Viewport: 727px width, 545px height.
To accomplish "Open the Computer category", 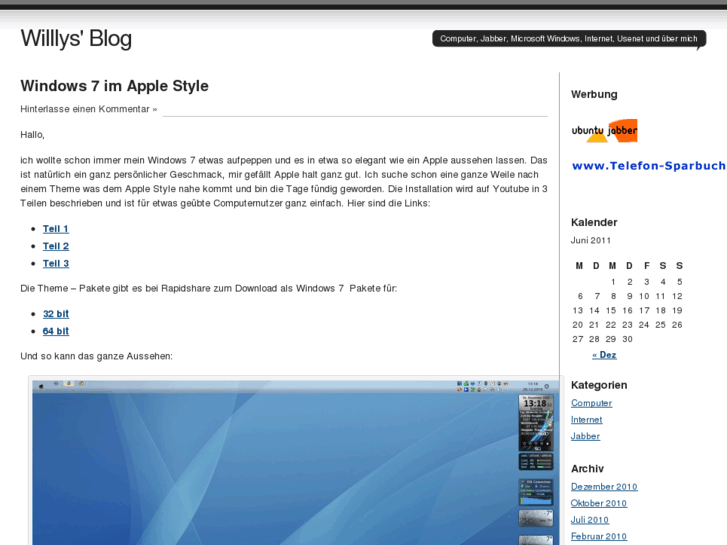I will click(x=591, y=403).
